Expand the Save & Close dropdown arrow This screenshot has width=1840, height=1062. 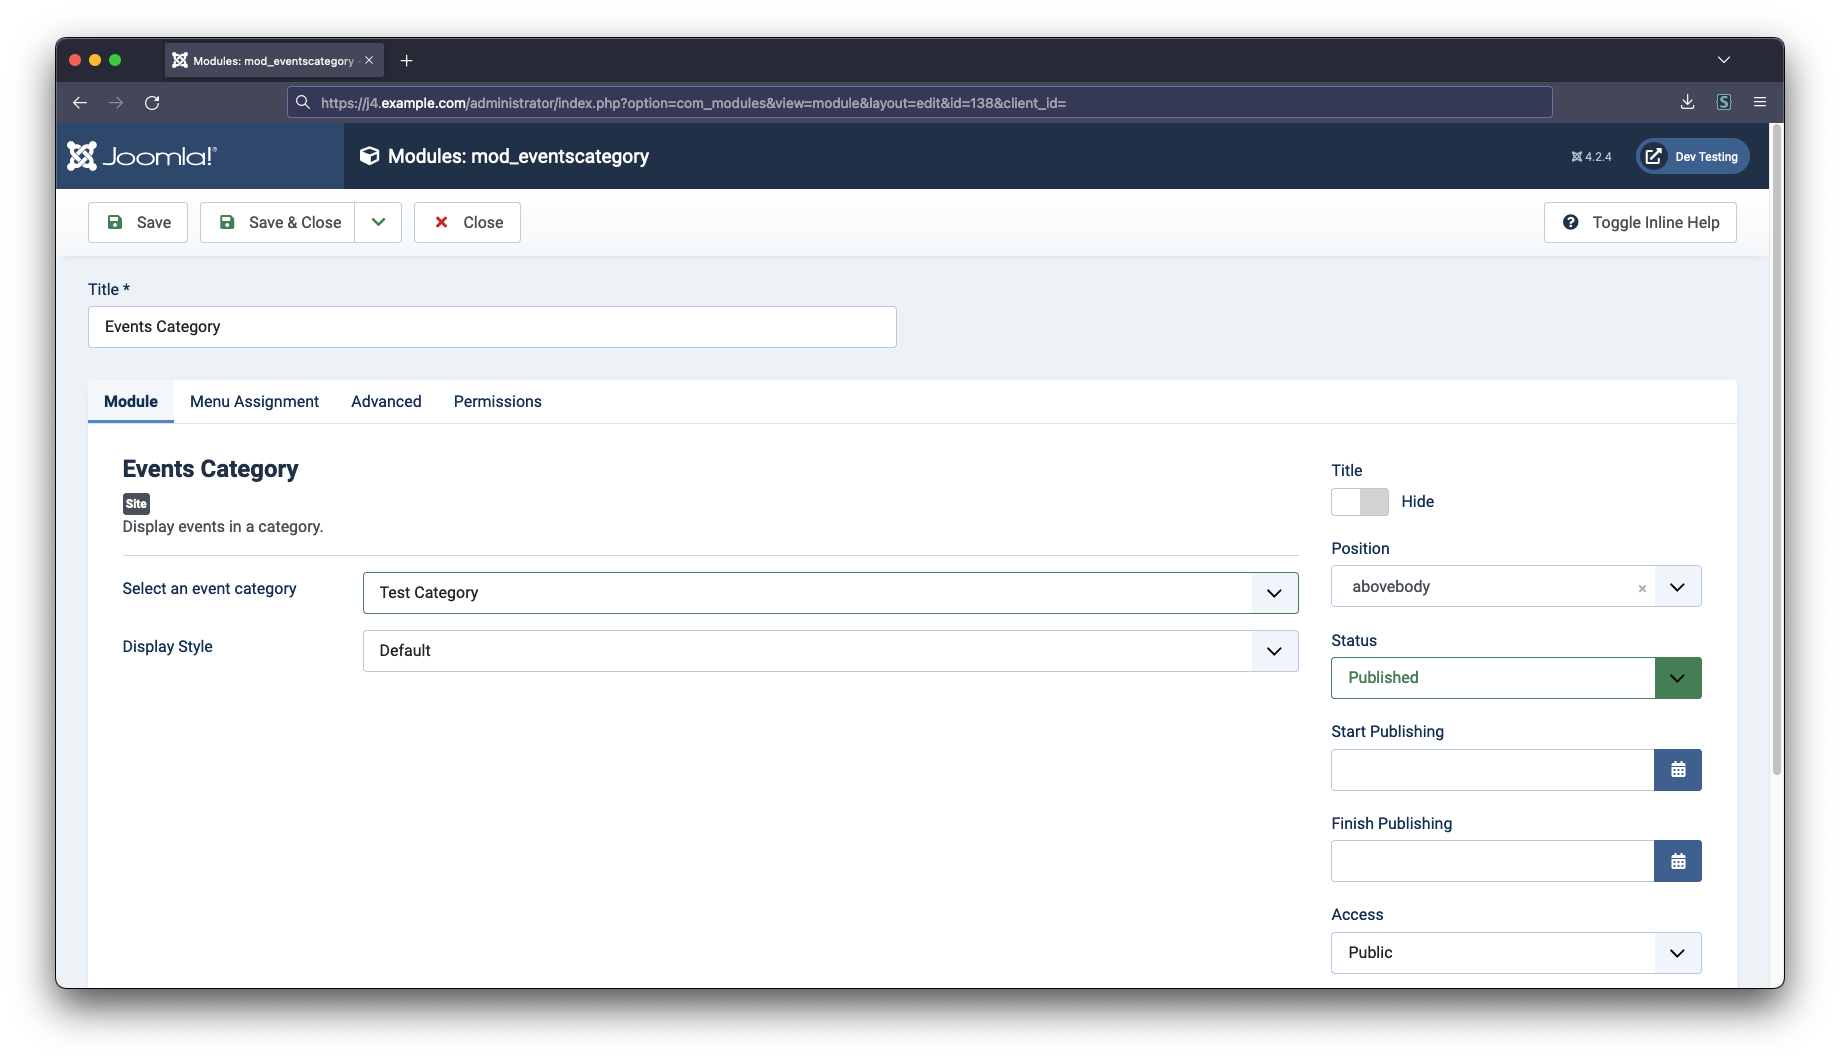[x=378, y=222]
